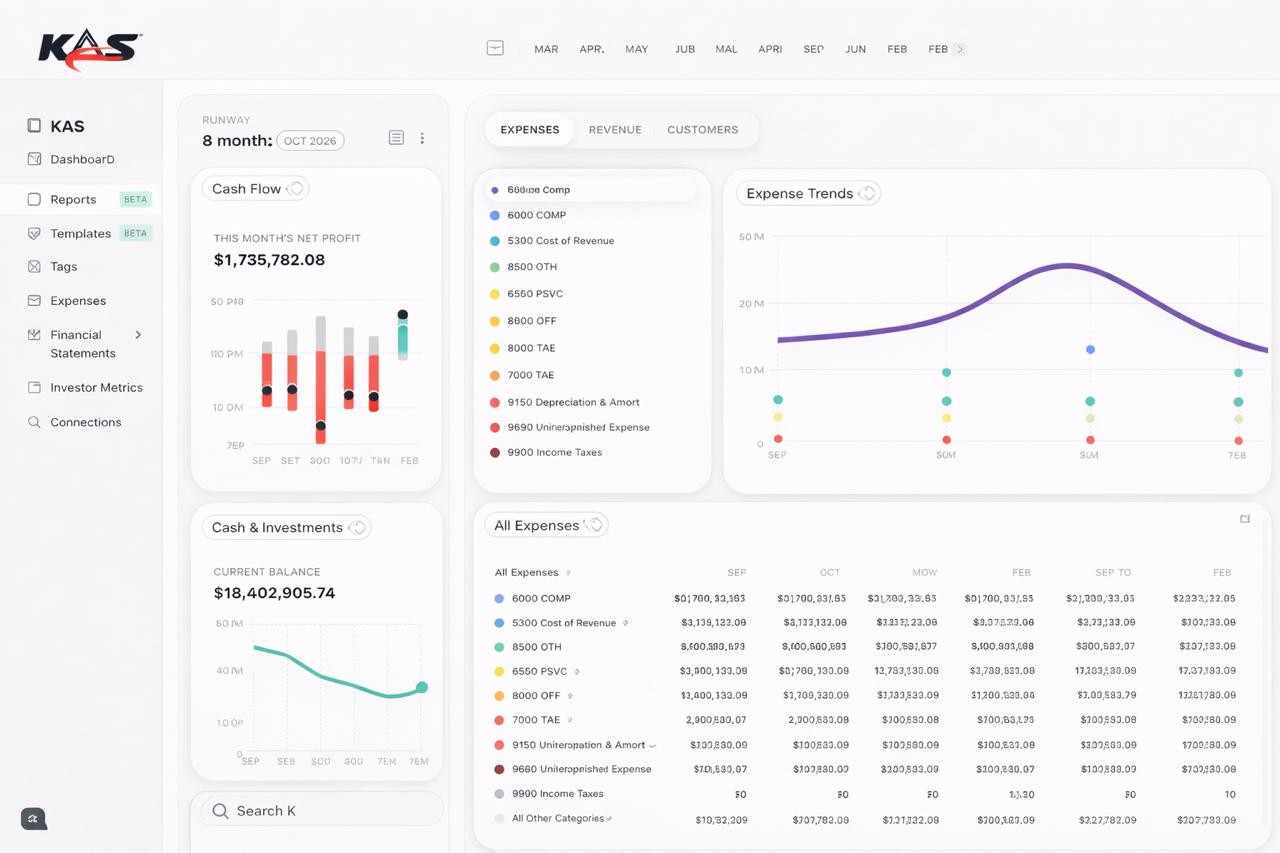Image resolution: width=1280 pixels, height=853 pixels.
Task: Click the purple swatch next to 6000 Comp
Action: tap(494, 188)
